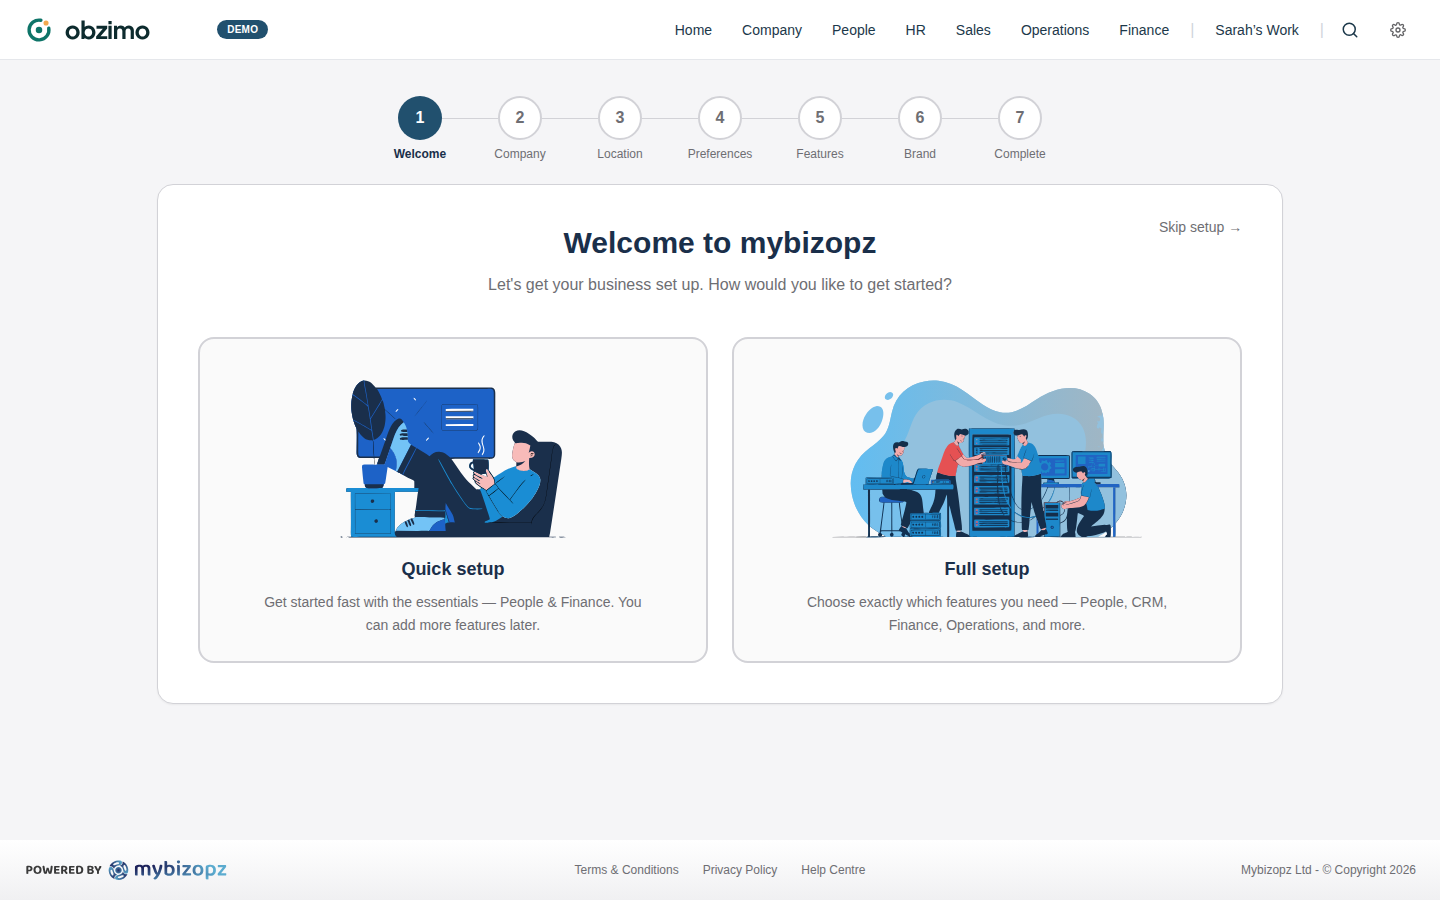
Task: Click the Skip setup link
Action: tap(1200, 227)
